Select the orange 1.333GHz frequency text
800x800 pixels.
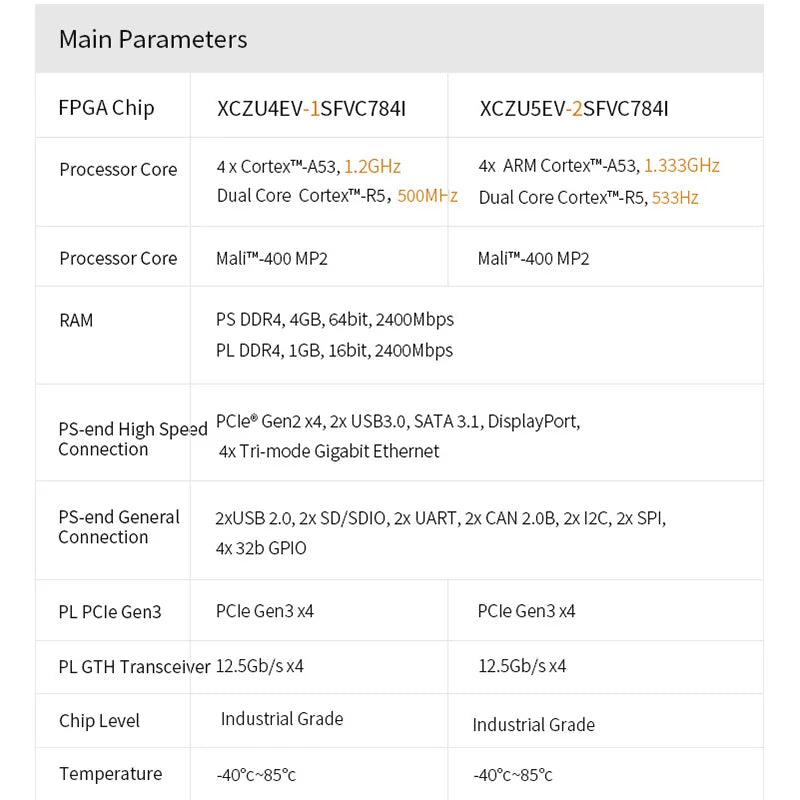point(681,166)
